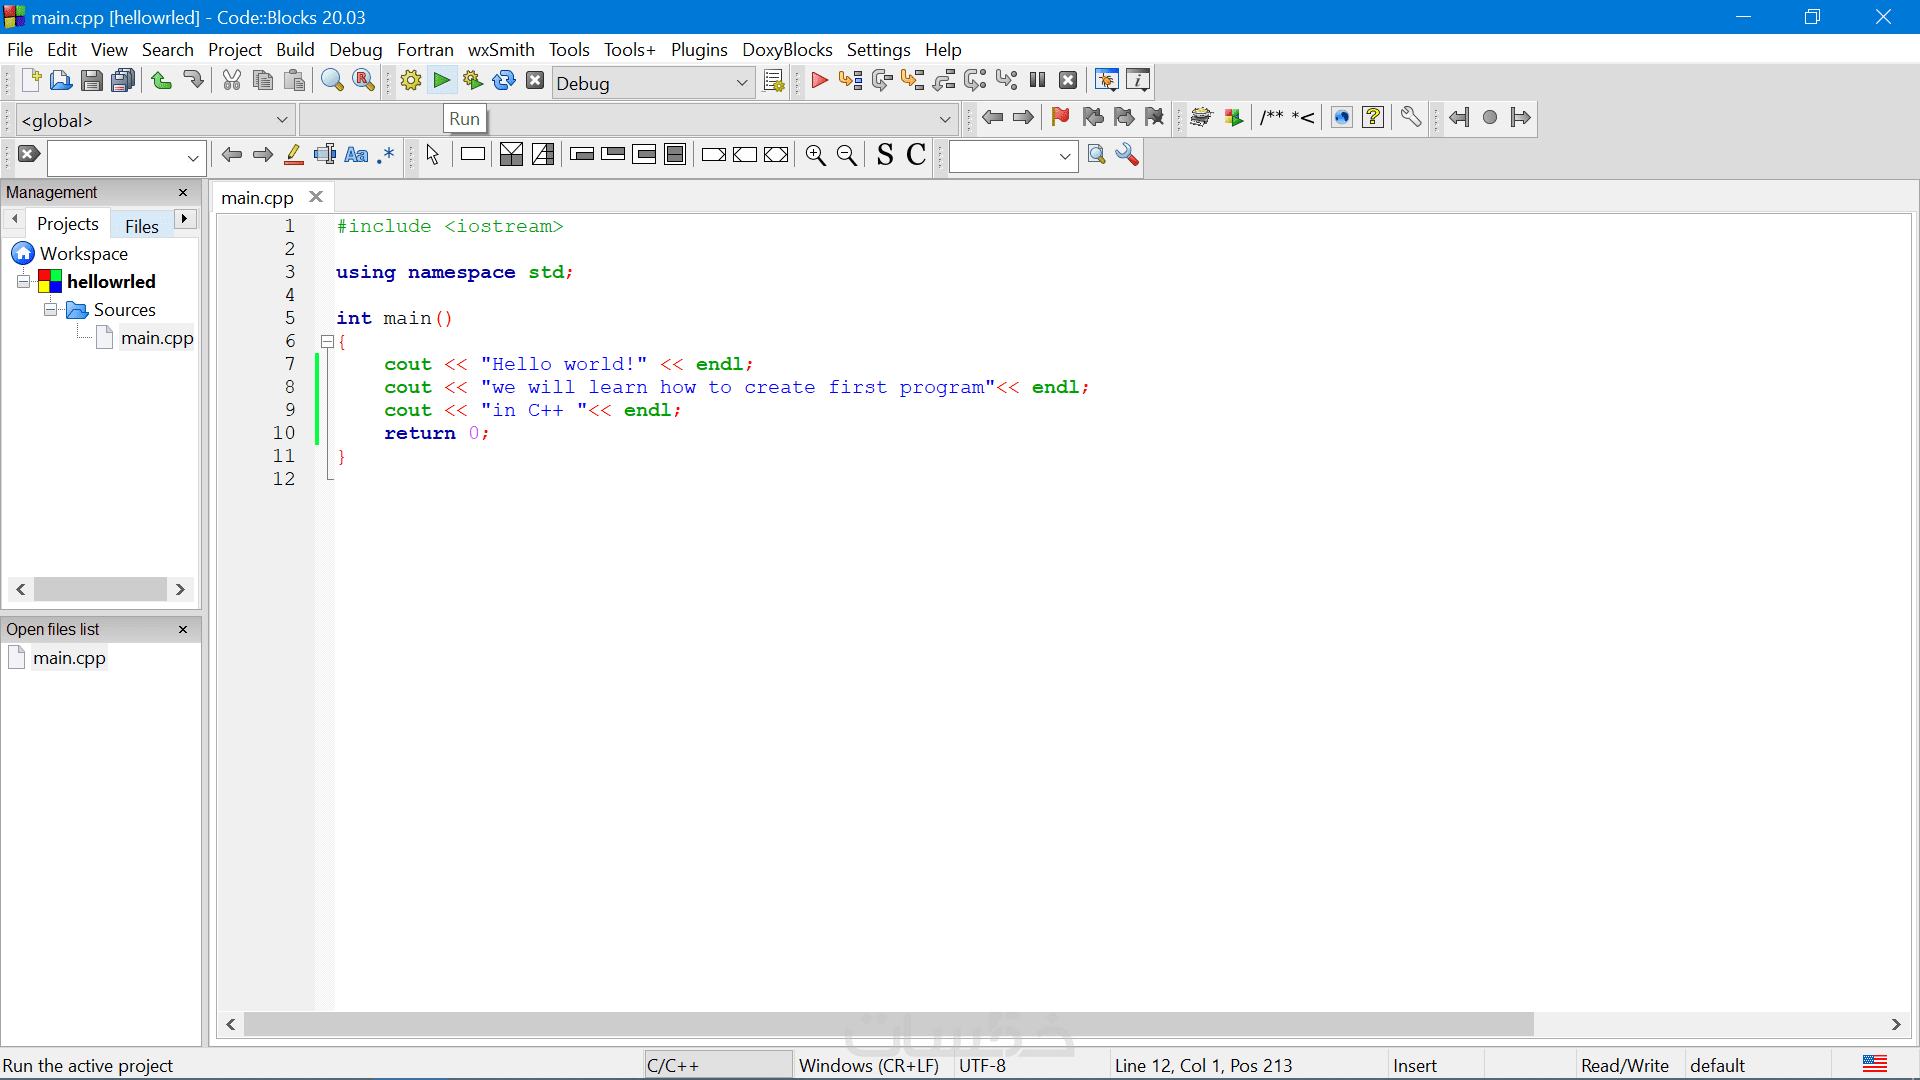Click the Save file icon
The image size is (1920, 1080).
(91, 81)
